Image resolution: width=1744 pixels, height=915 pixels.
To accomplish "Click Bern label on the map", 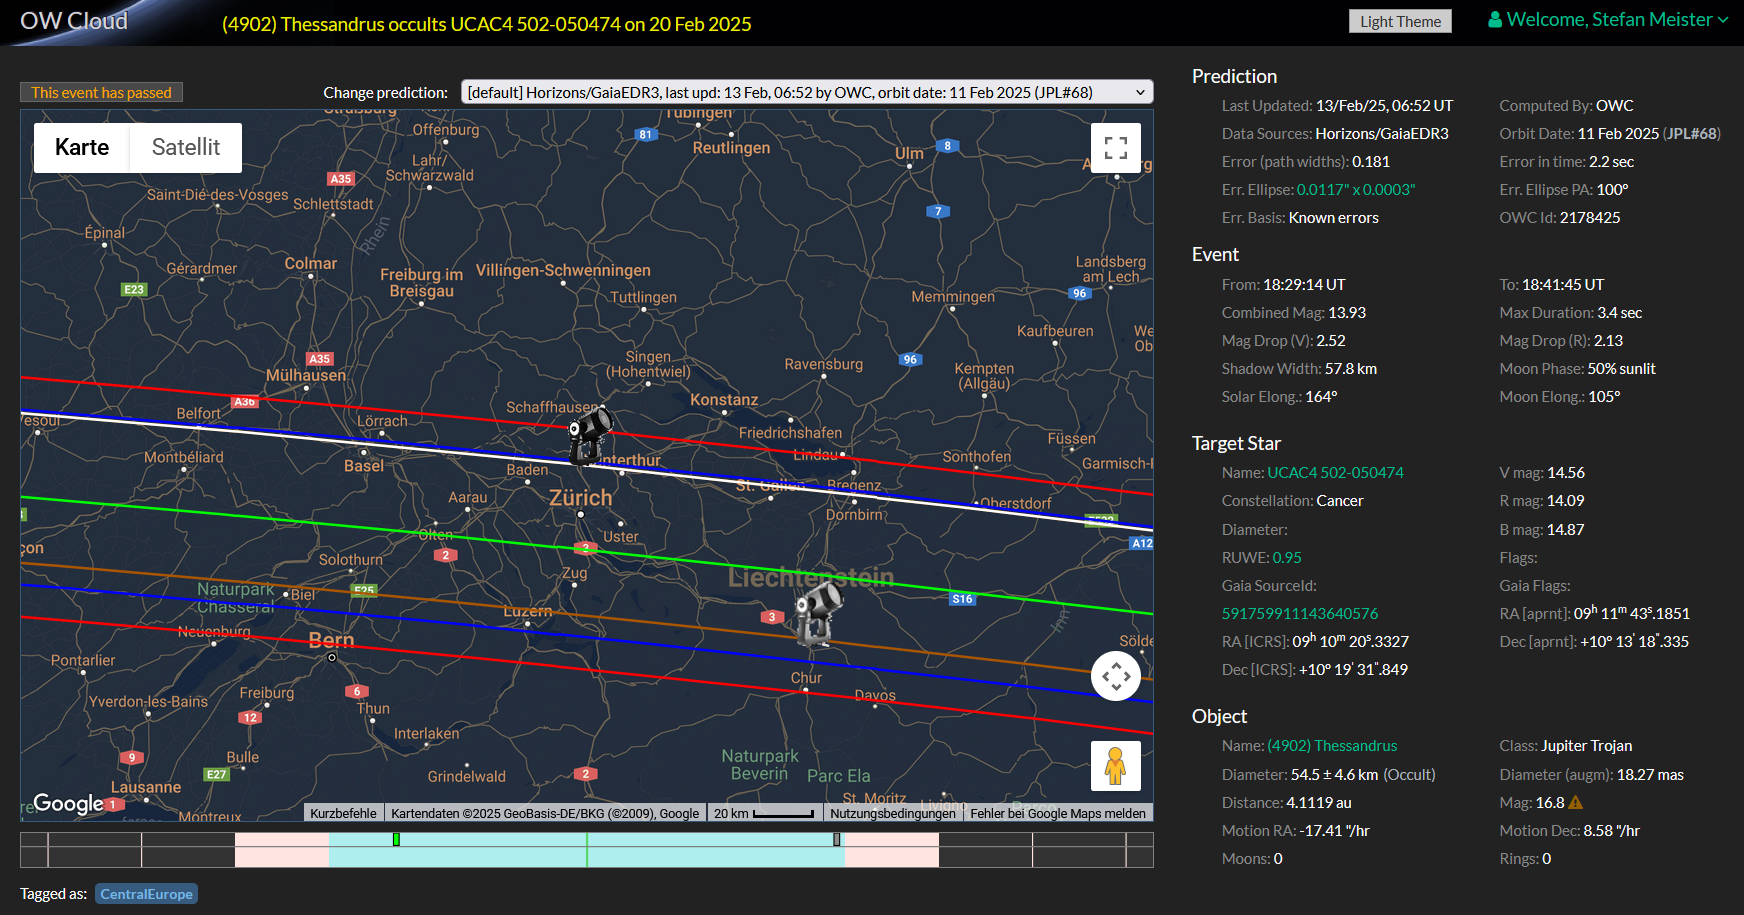I will (x=331, y=639).
